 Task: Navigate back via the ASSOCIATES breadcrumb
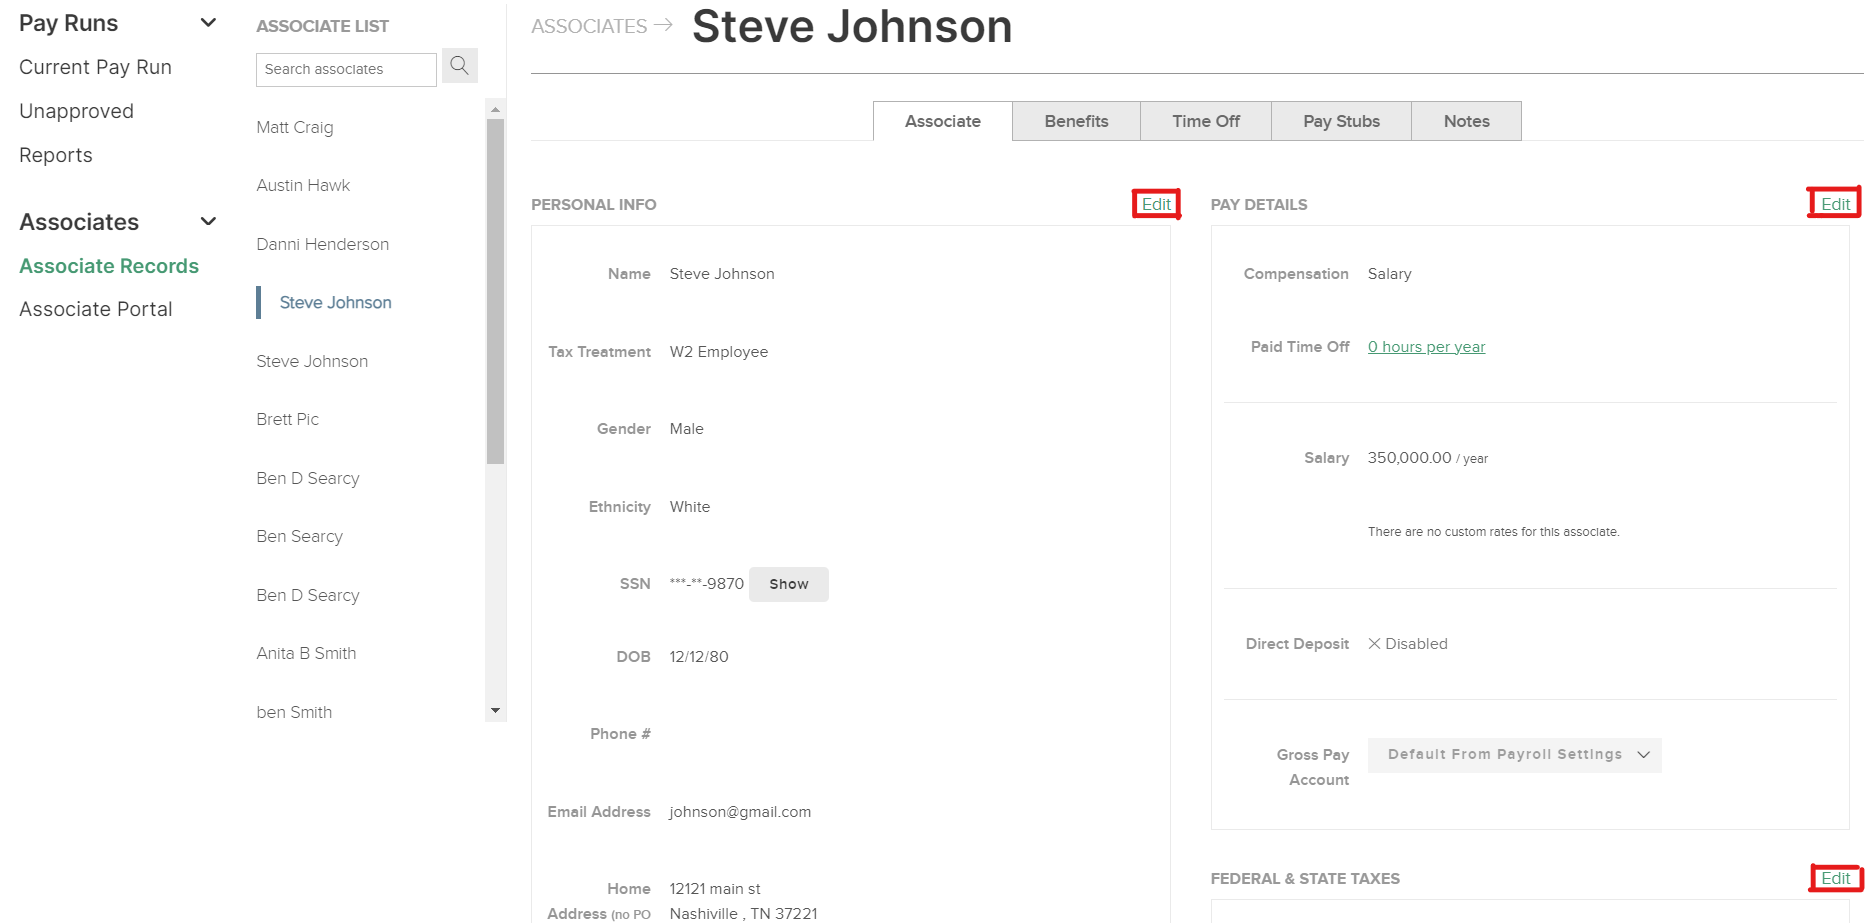589,26
